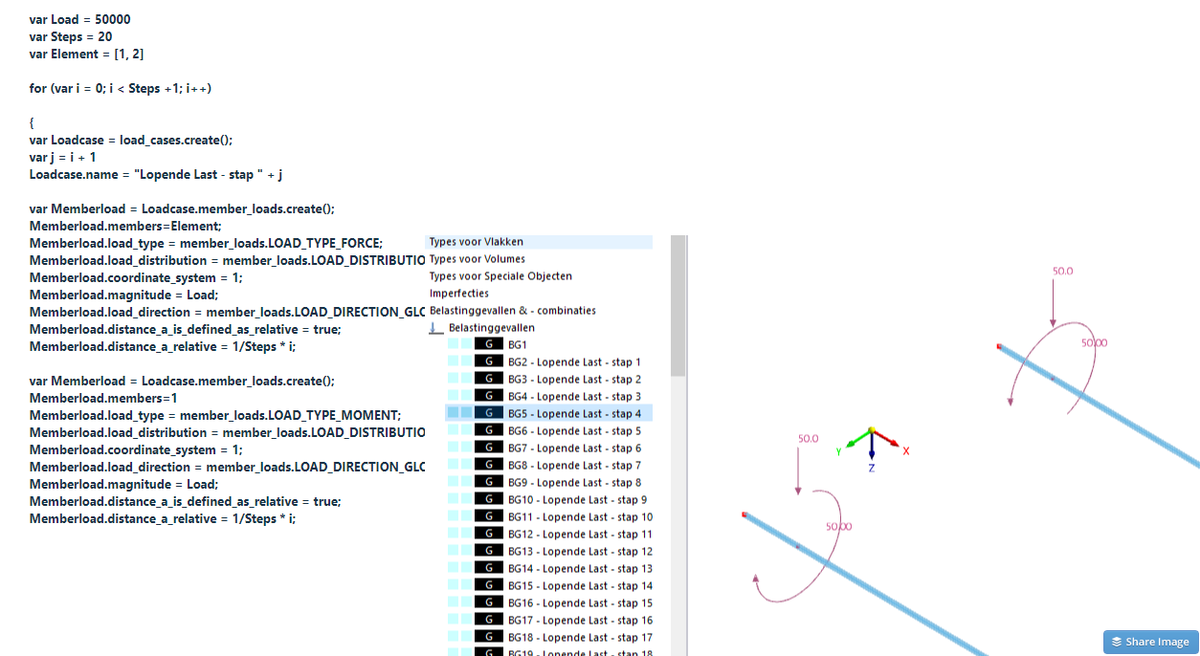Click the G badge of BG17 stap 16
The image size is (1200, 656).
tap(488, 620)
